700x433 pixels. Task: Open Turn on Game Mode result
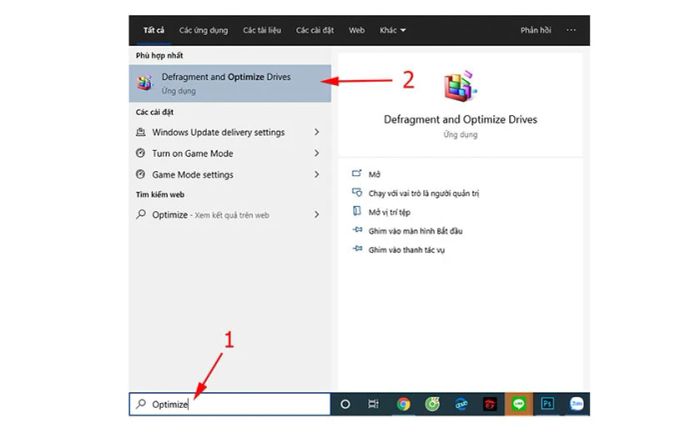[x=230, y=154]
